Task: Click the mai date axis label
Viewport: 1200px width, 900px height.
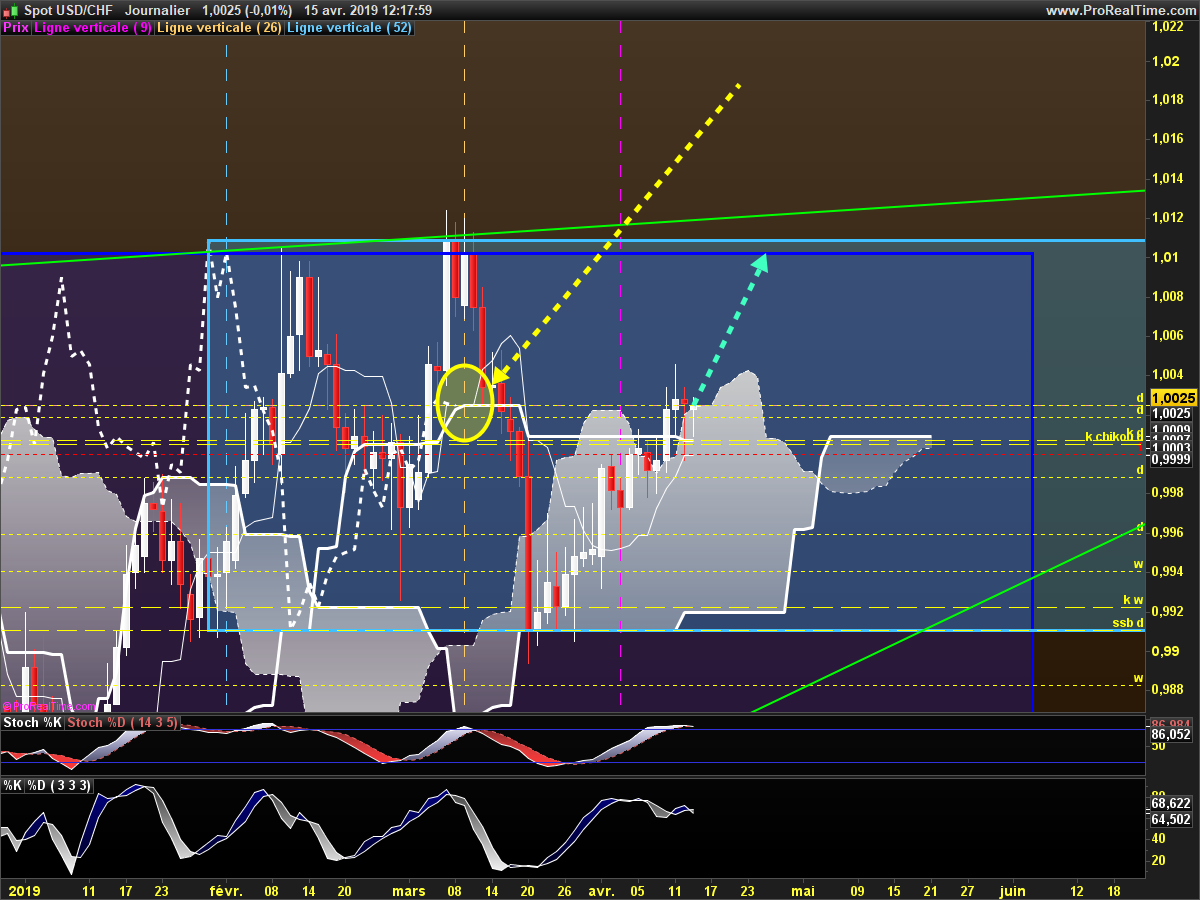Action: (804, 889)
